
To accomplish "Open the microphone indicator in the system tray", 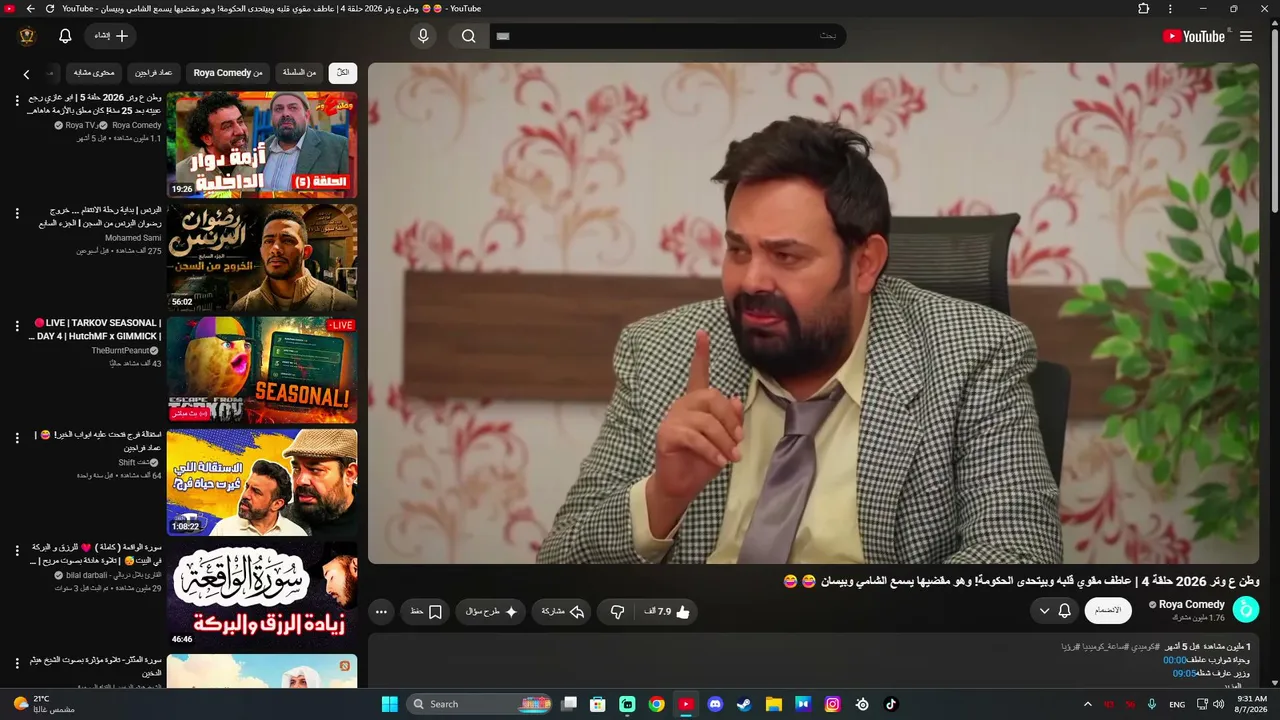I will coord(1152,704).
